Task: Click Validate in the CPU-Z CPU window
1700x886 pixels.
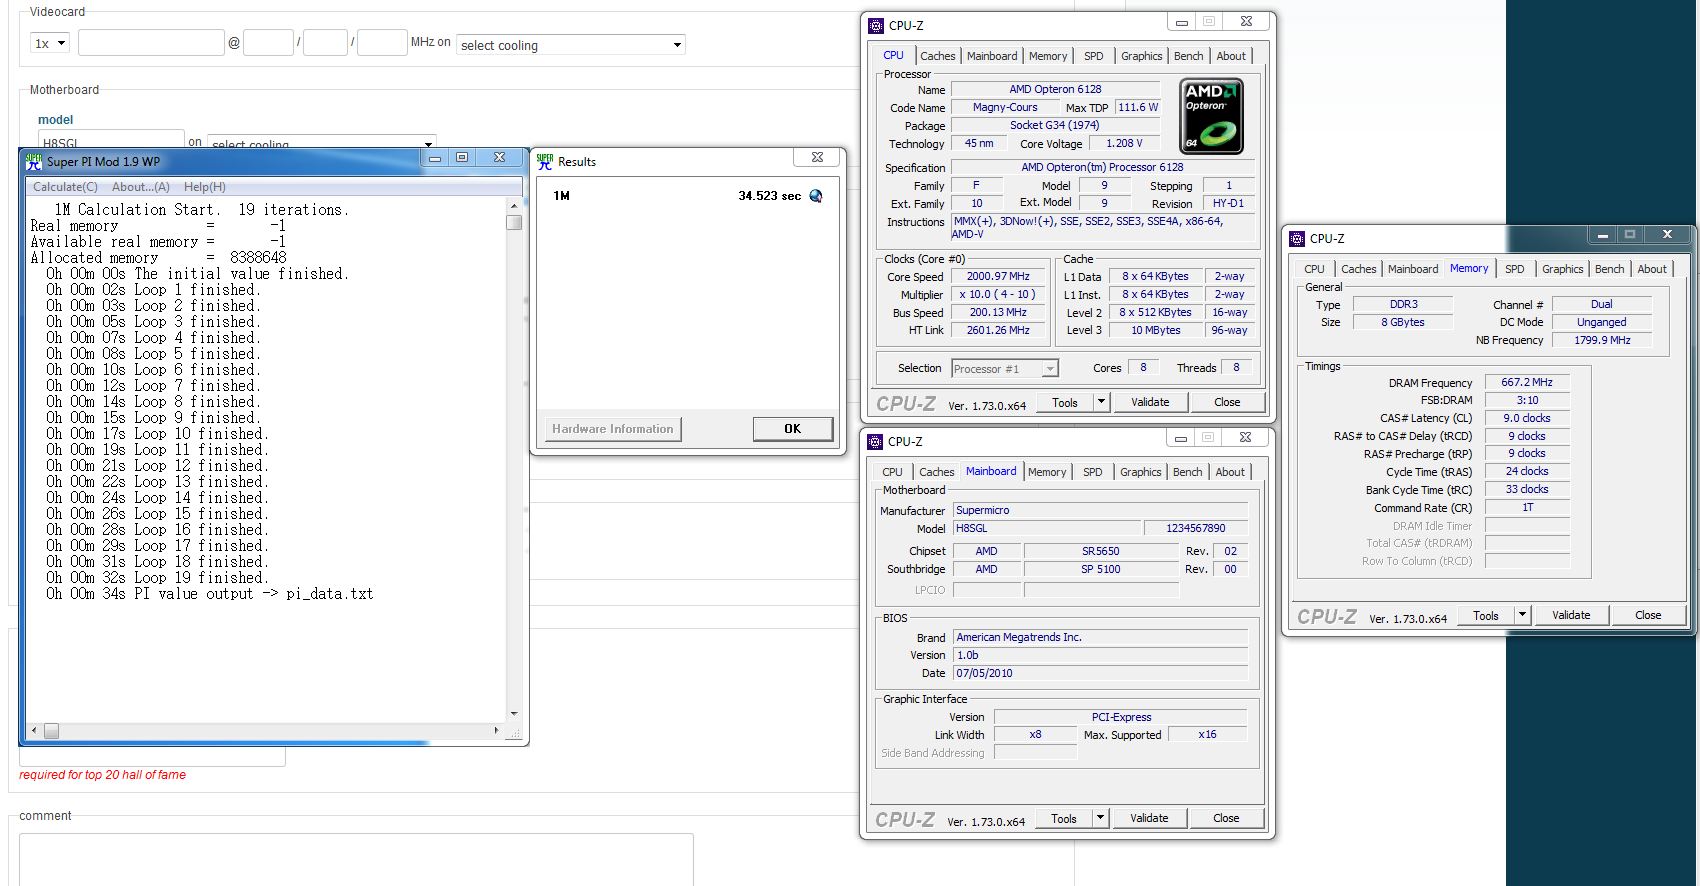Action: 1150,402
